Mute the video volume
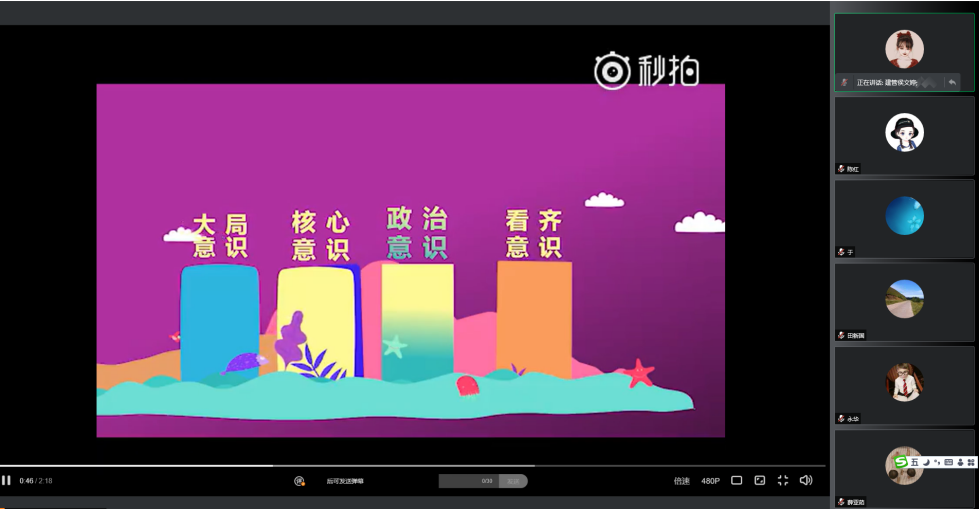The image size is (979, 509). click(806, 481)
